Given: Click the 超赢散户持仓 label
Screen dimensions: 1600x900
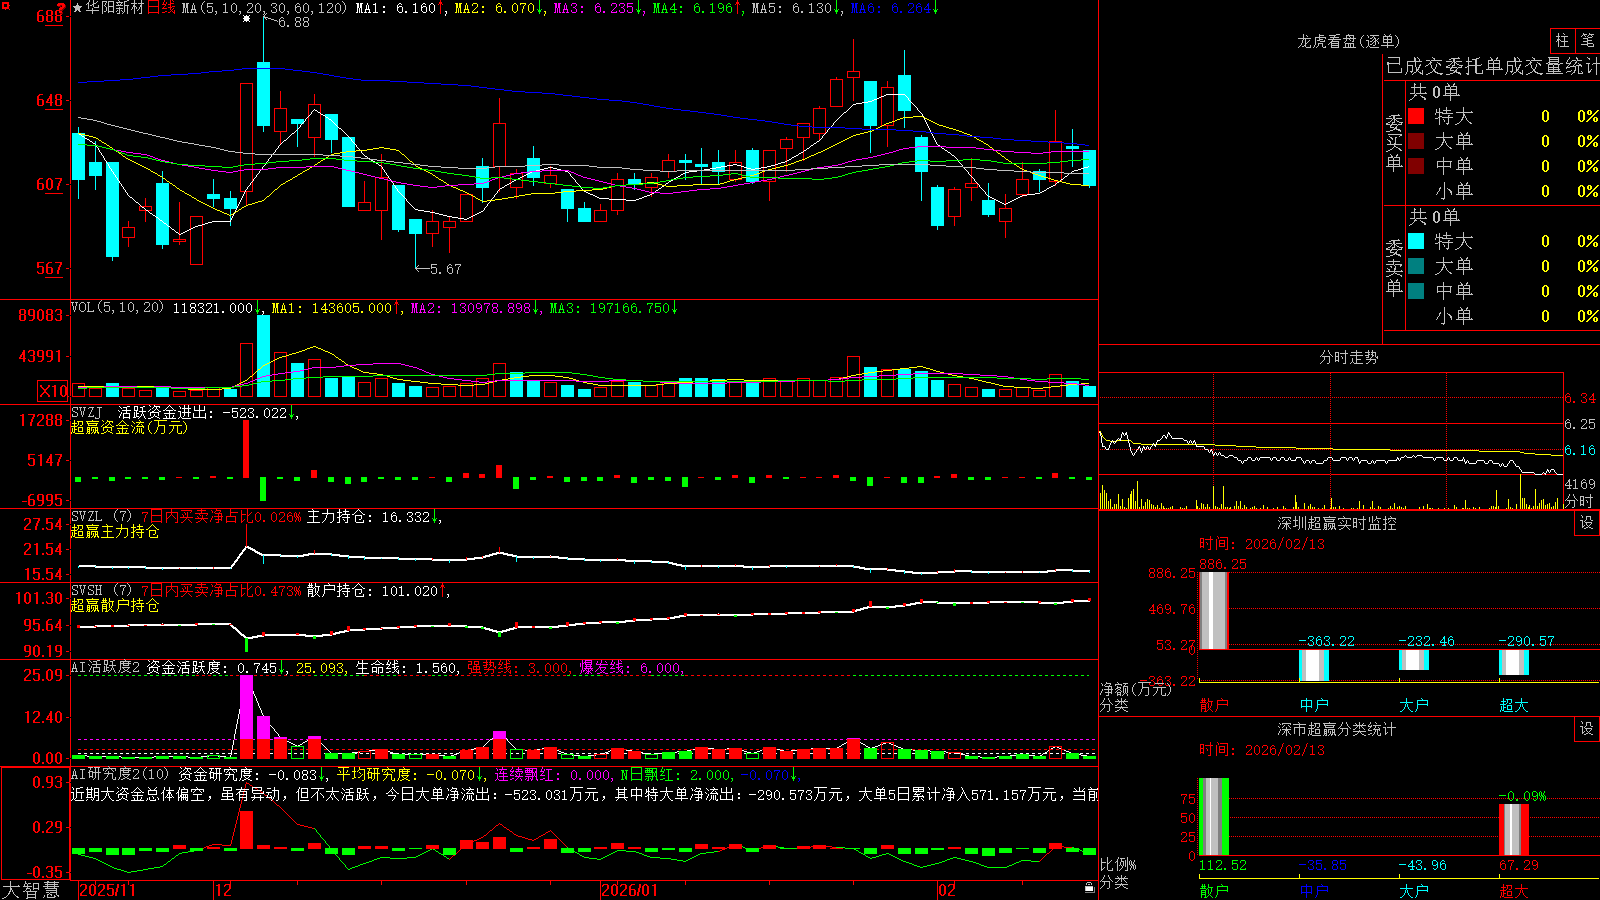Looking at the screenshot, I should (x=115, y=605).
